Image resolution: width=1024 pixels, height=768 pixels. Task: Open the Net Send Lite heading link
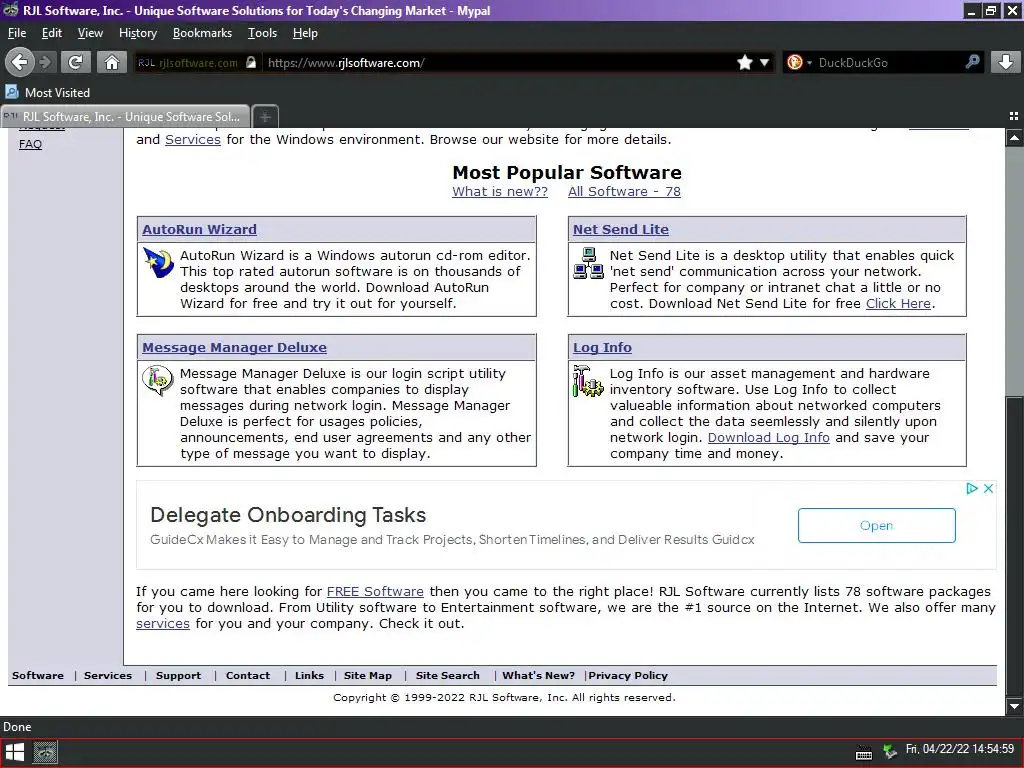click(x=620, y=229)
